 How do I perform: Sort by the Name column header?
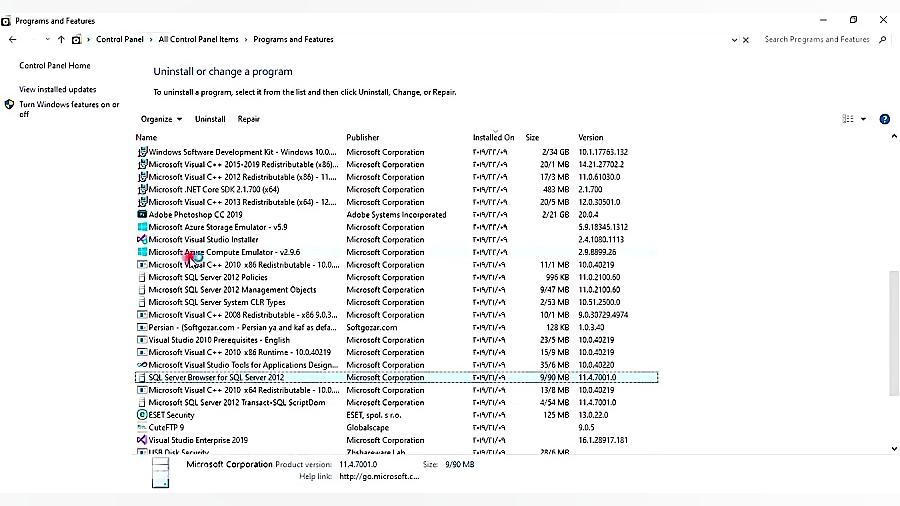pyautogui.click(x=146, y=138)
